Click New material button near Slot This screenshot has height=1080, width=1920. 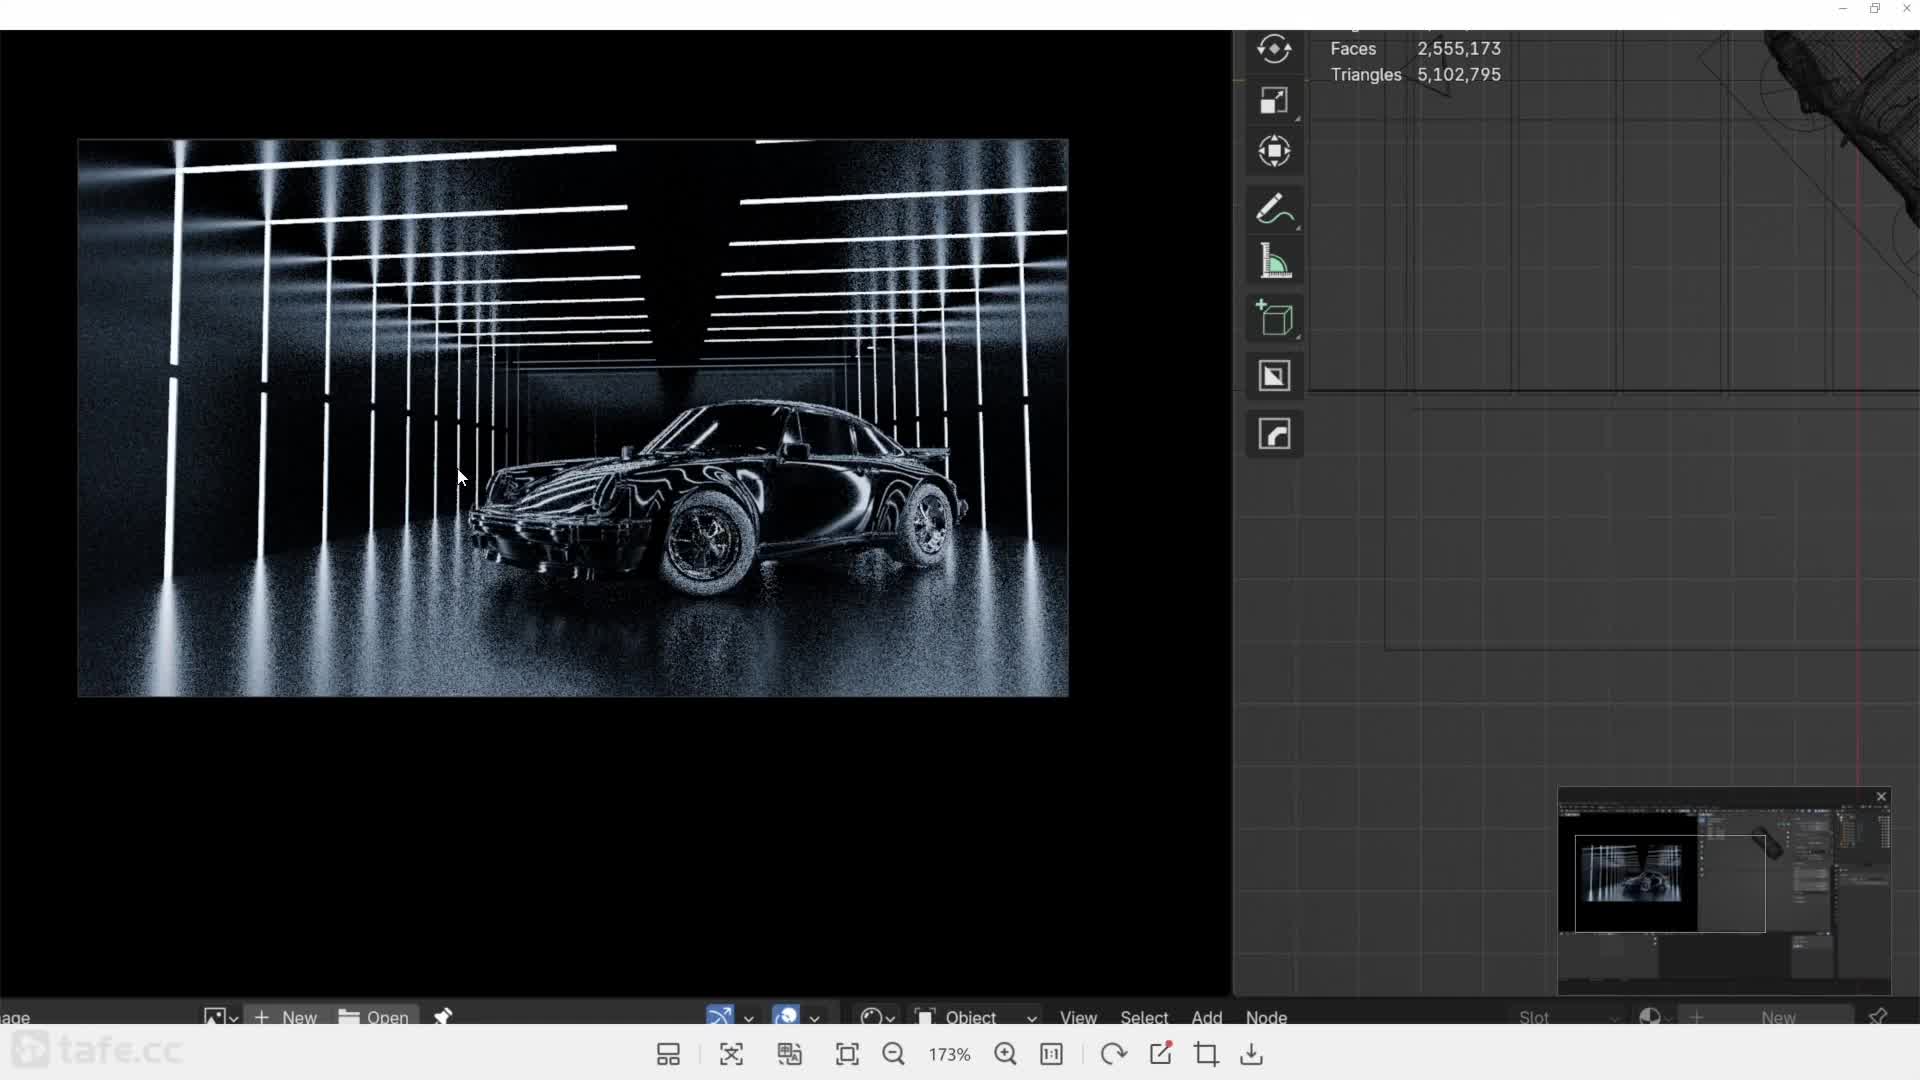[1766, 1016]
